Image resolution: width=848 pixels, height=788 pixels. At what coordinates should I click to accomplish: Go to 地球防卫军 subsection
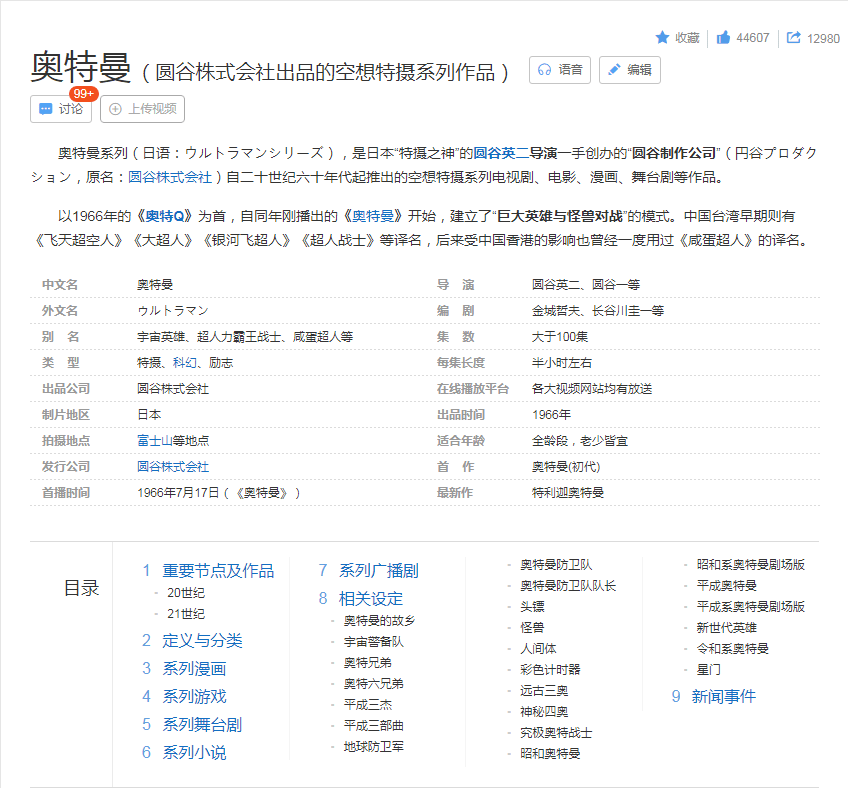pos(374,747)
